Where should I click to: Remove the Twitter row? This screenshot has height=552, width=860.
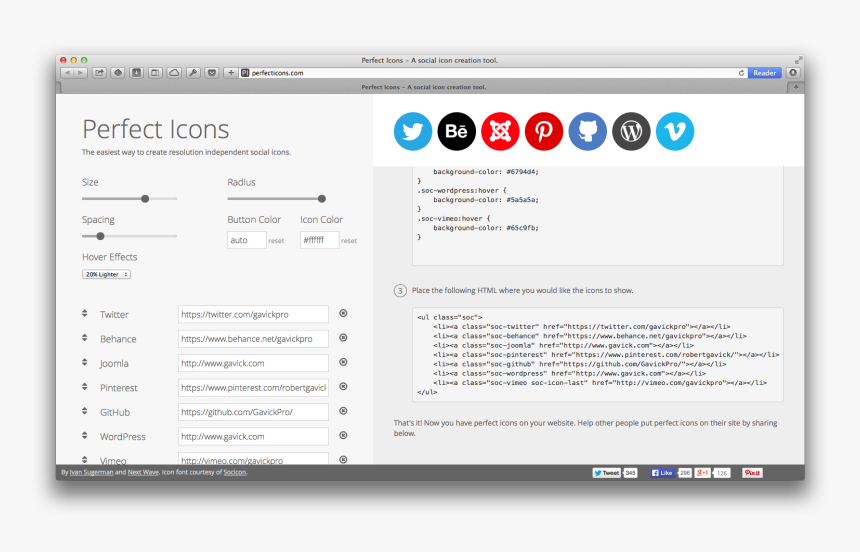[x=343, y=313]
